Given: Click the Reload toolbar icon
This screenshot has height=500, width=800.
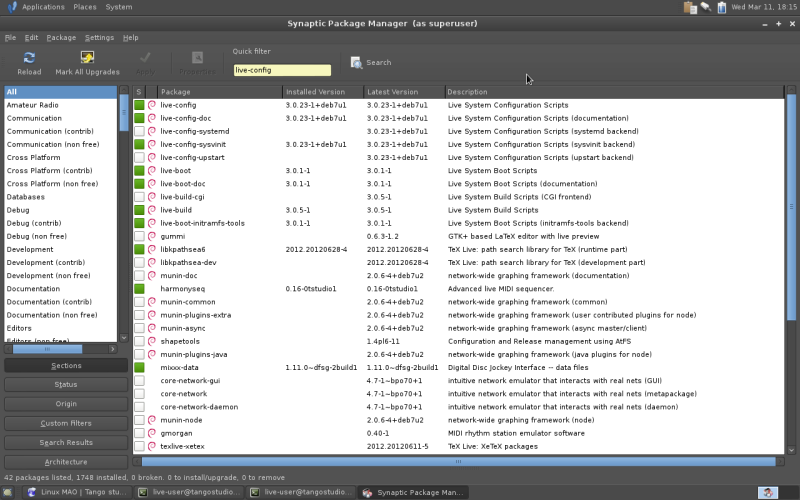Looking at the screenshot, I should click(x=29, y=58).
